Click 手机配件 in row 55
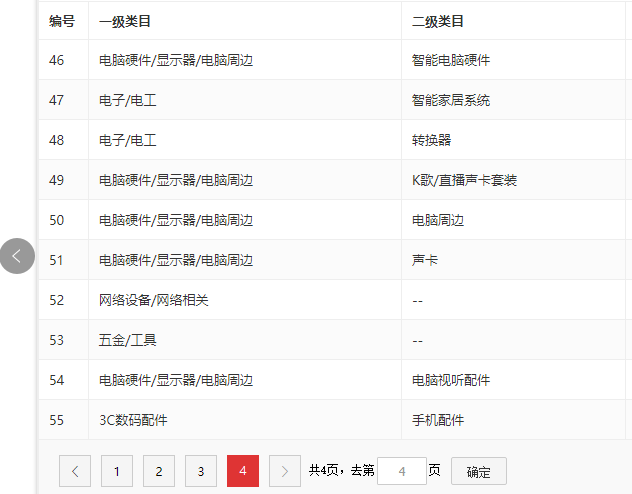The image size is (632, 494). 438,420
